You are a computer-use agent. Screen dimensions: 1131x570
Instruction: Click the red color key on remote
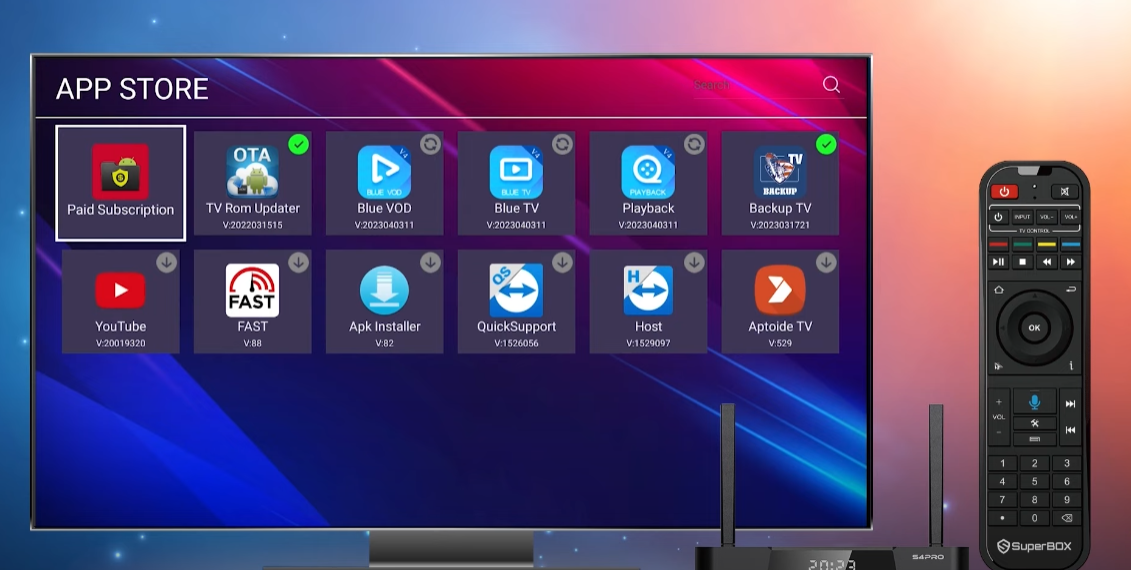coord(998,244)
